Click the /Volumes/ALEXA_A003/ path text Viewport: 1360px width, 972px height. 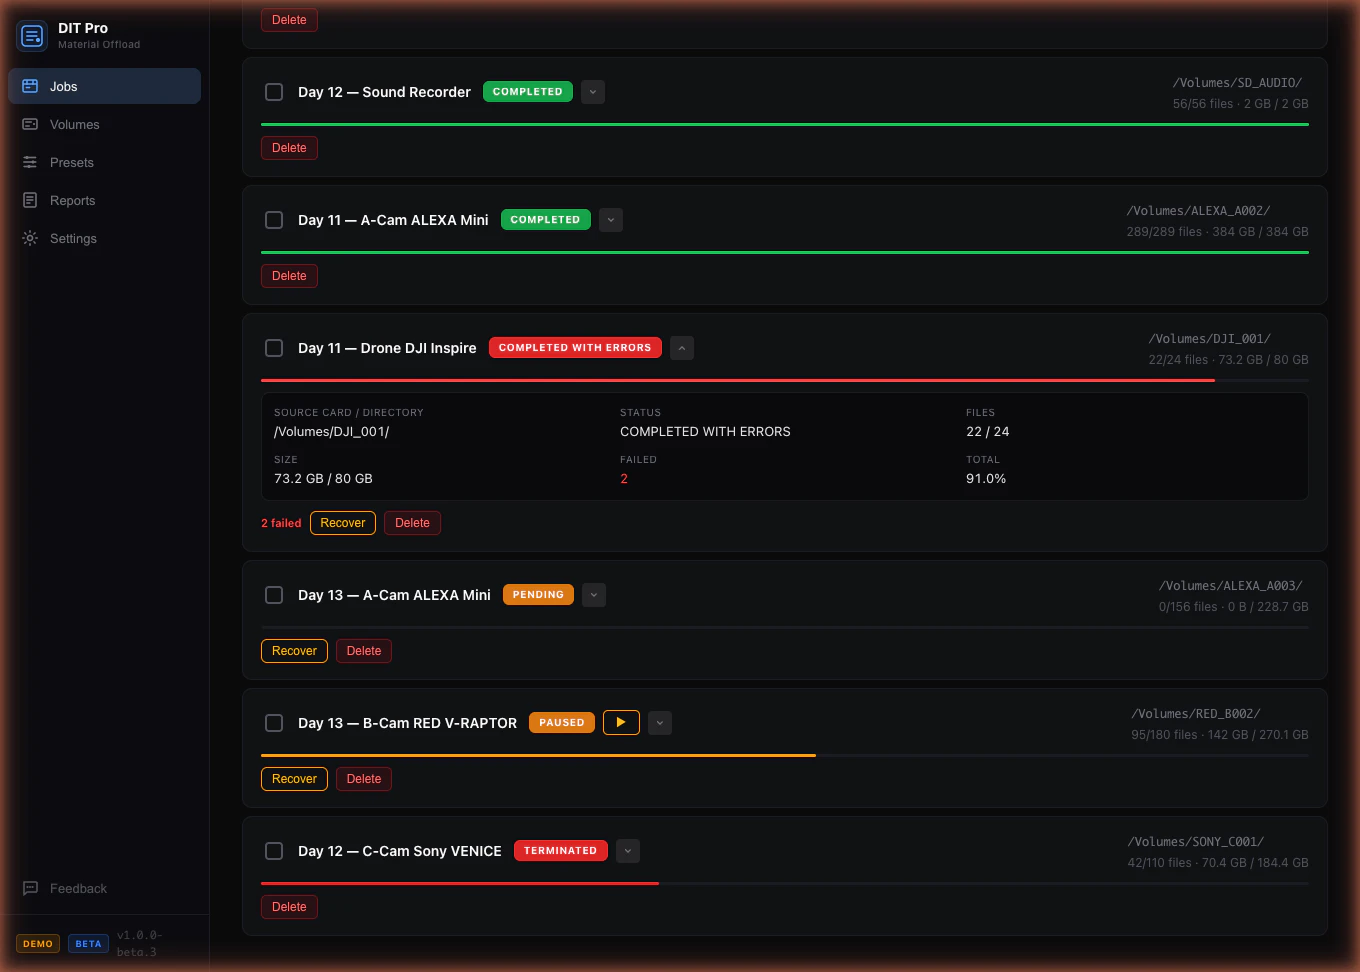click(1231, 586)
